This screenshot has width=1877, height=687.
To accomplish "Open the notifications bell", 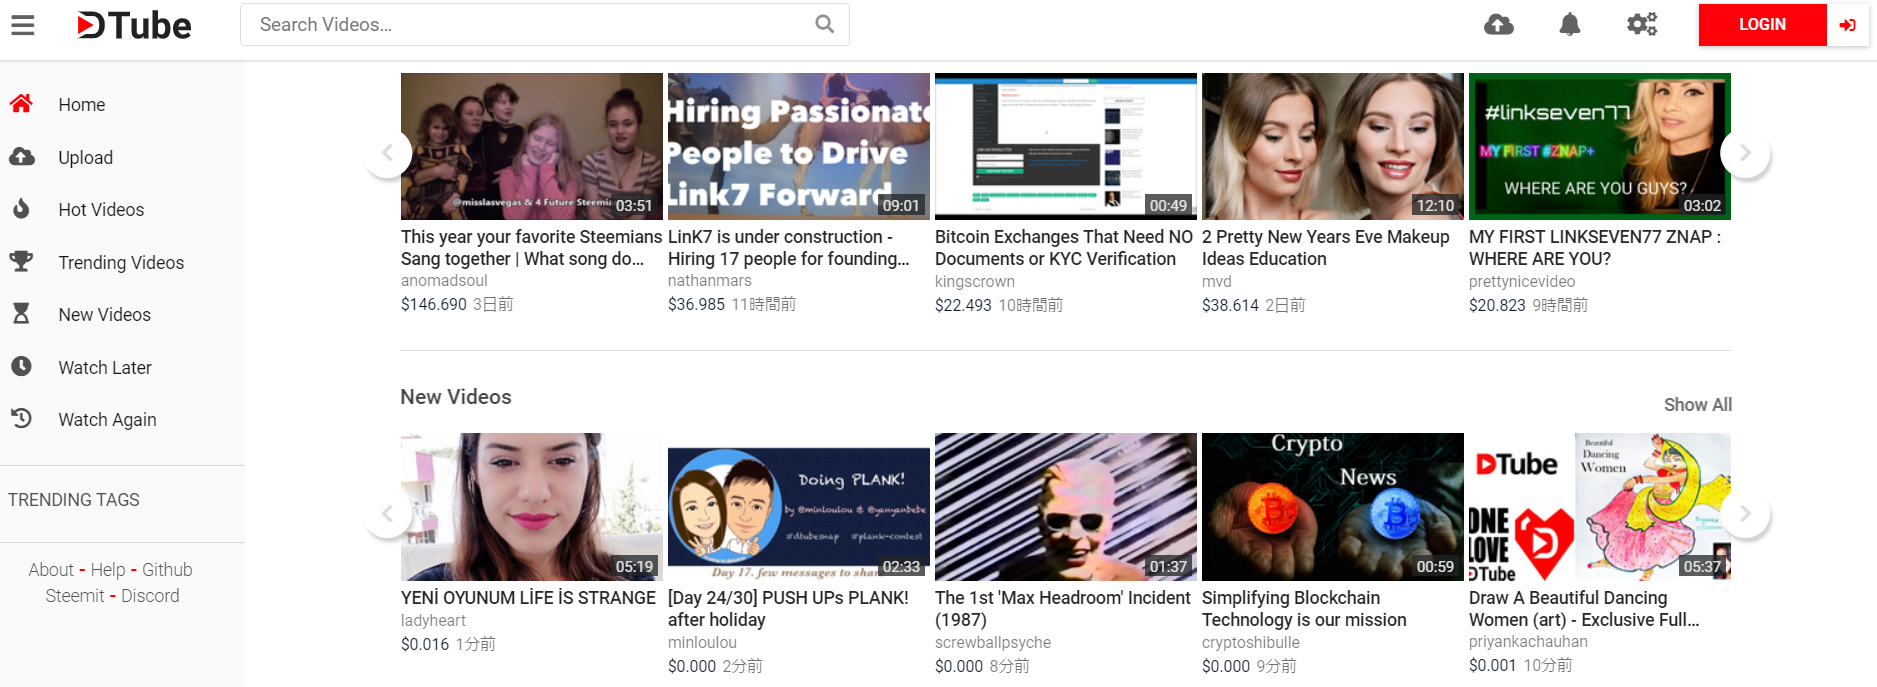I will click(x=1570, y=24).
